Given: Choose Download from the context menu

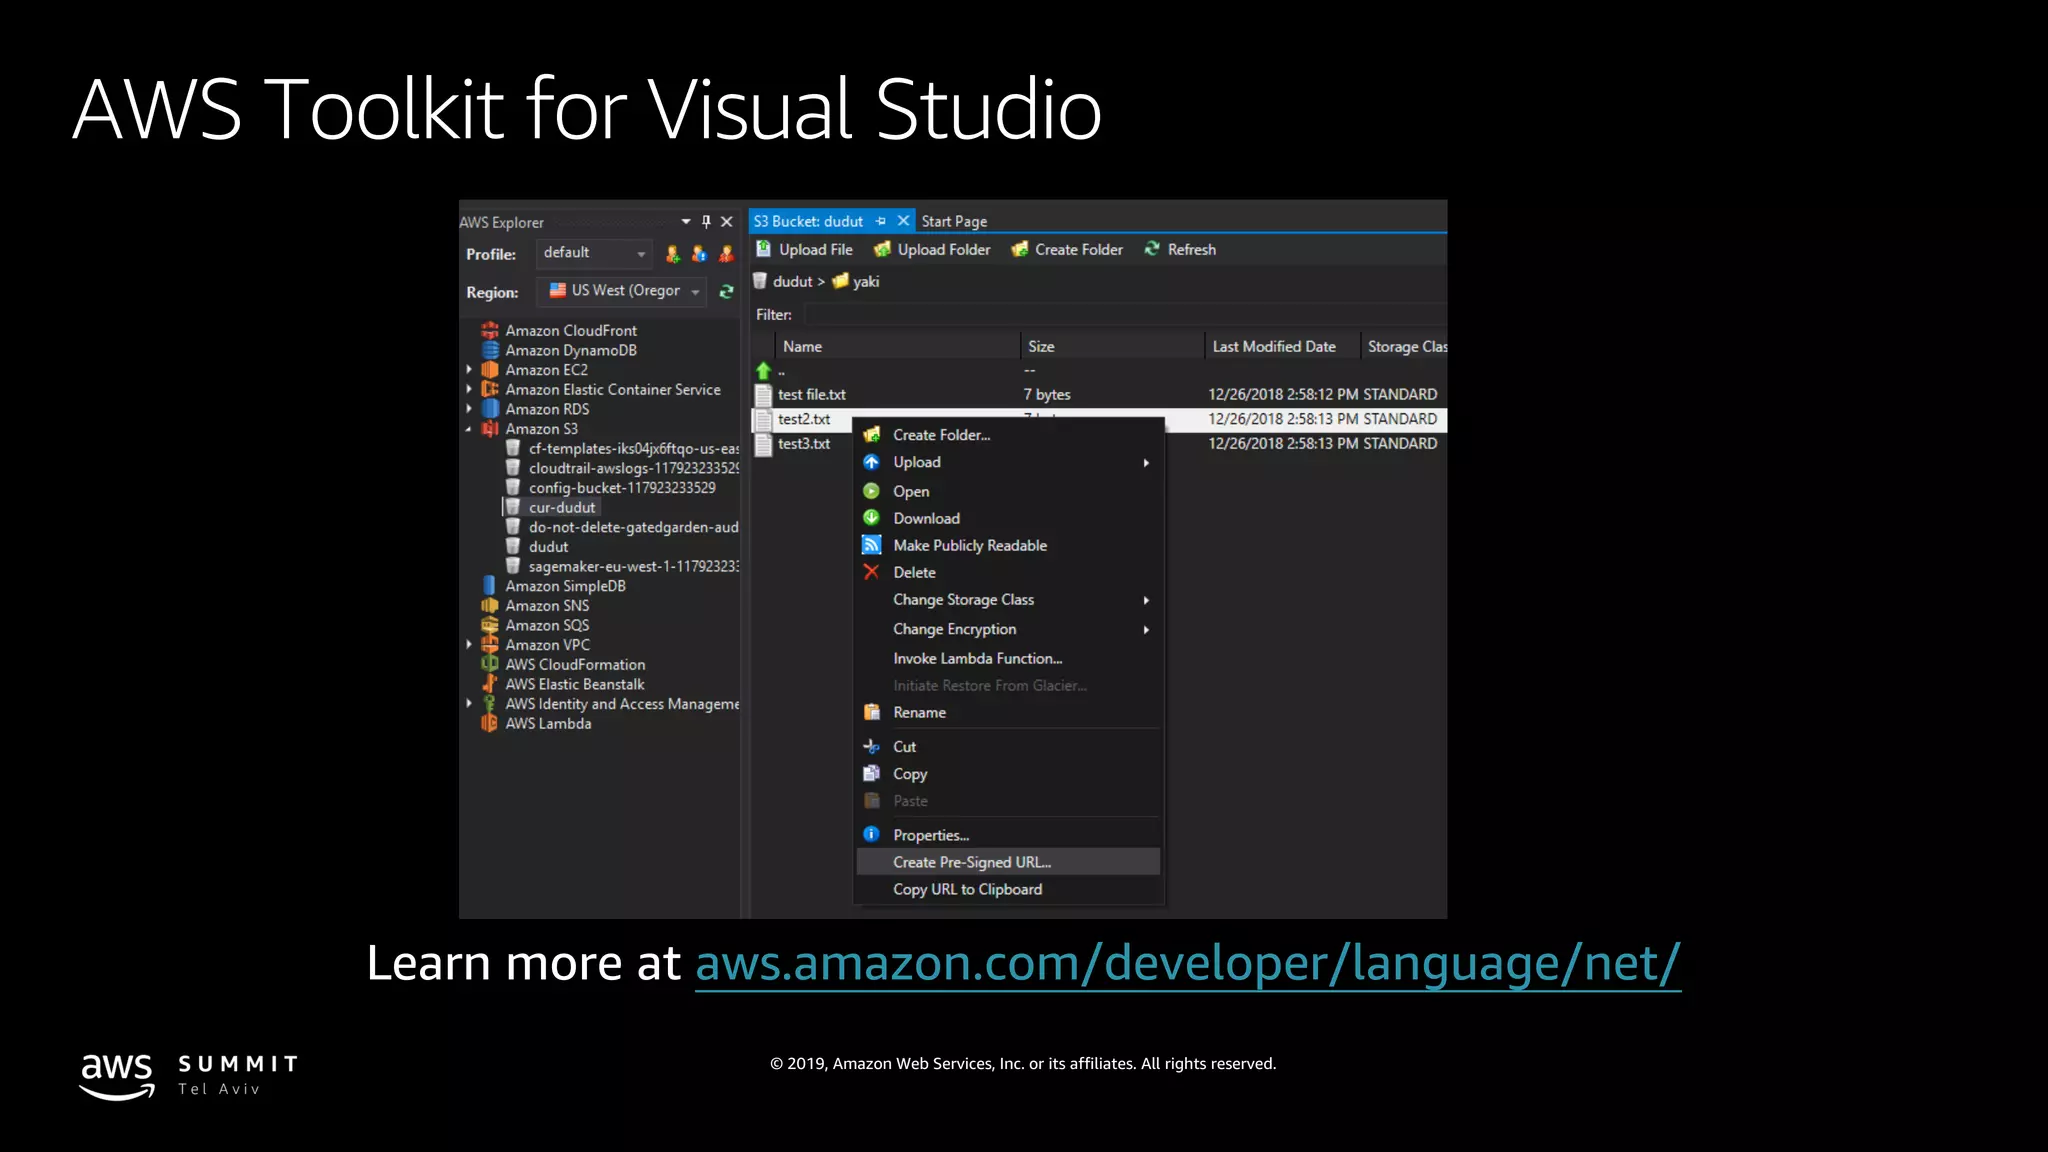Looking at the screenshot, I should point(1009,518).
